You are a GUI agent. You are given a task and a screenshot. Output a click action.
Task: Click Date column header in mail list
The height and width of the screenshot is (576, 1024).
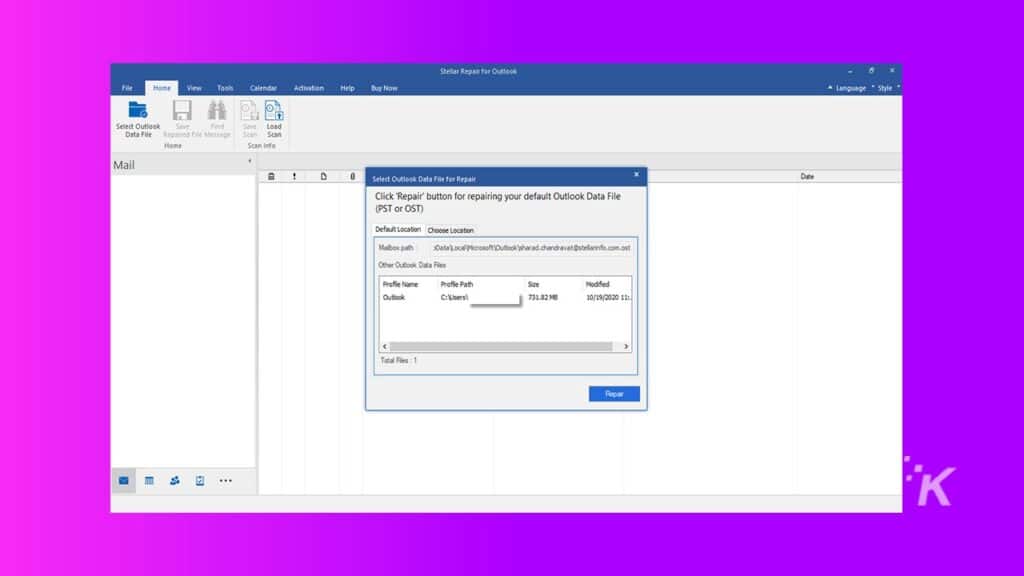[x=807, y=176]
